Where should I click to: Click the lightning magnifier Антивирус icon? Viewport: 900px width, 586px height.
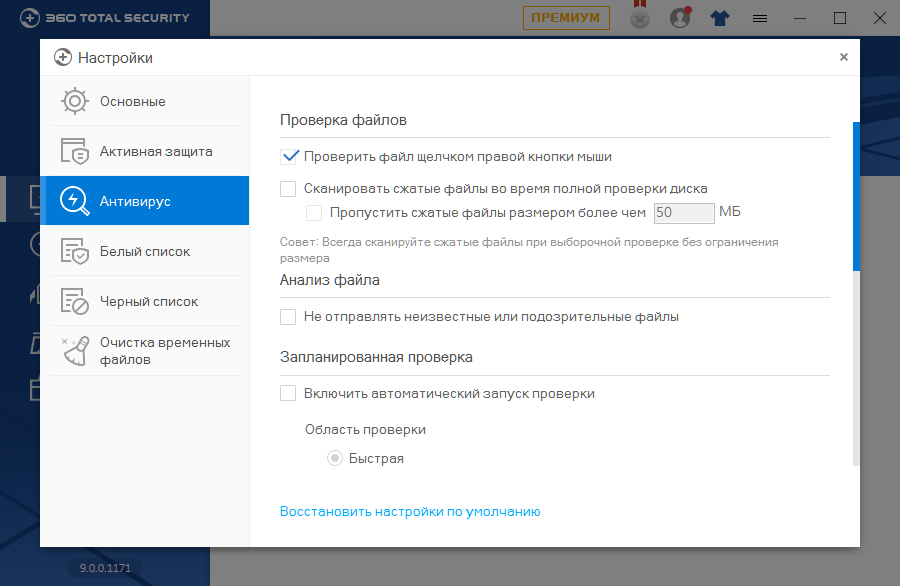(75, 201)
